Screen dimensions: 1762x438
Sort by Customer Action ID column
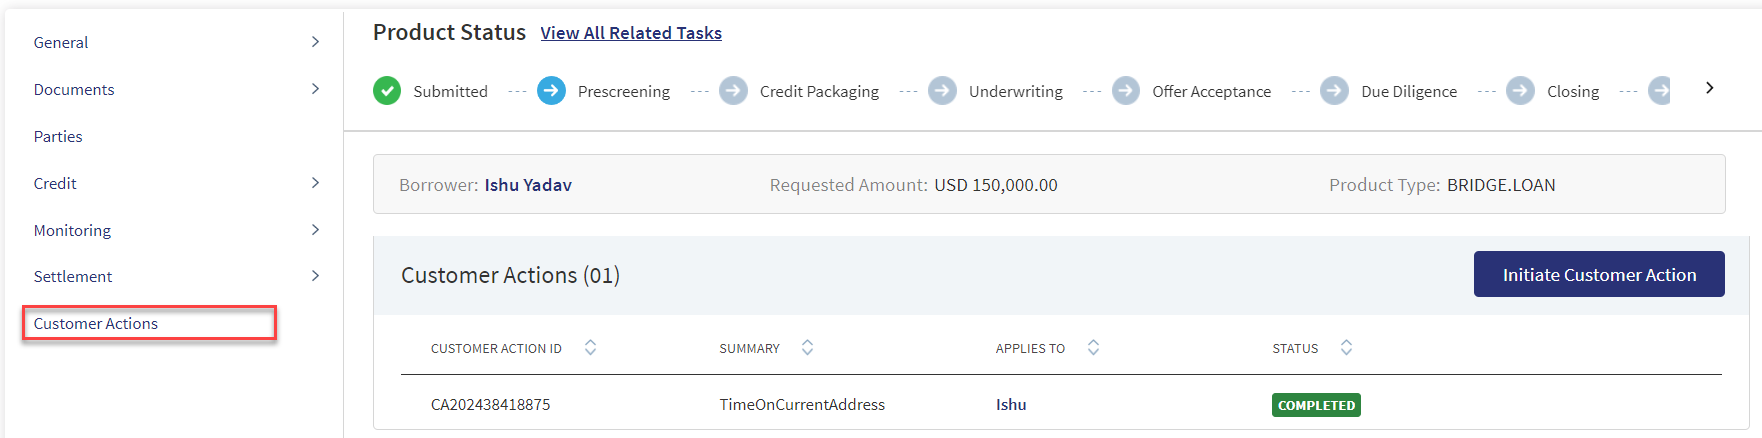coord(590,347)
